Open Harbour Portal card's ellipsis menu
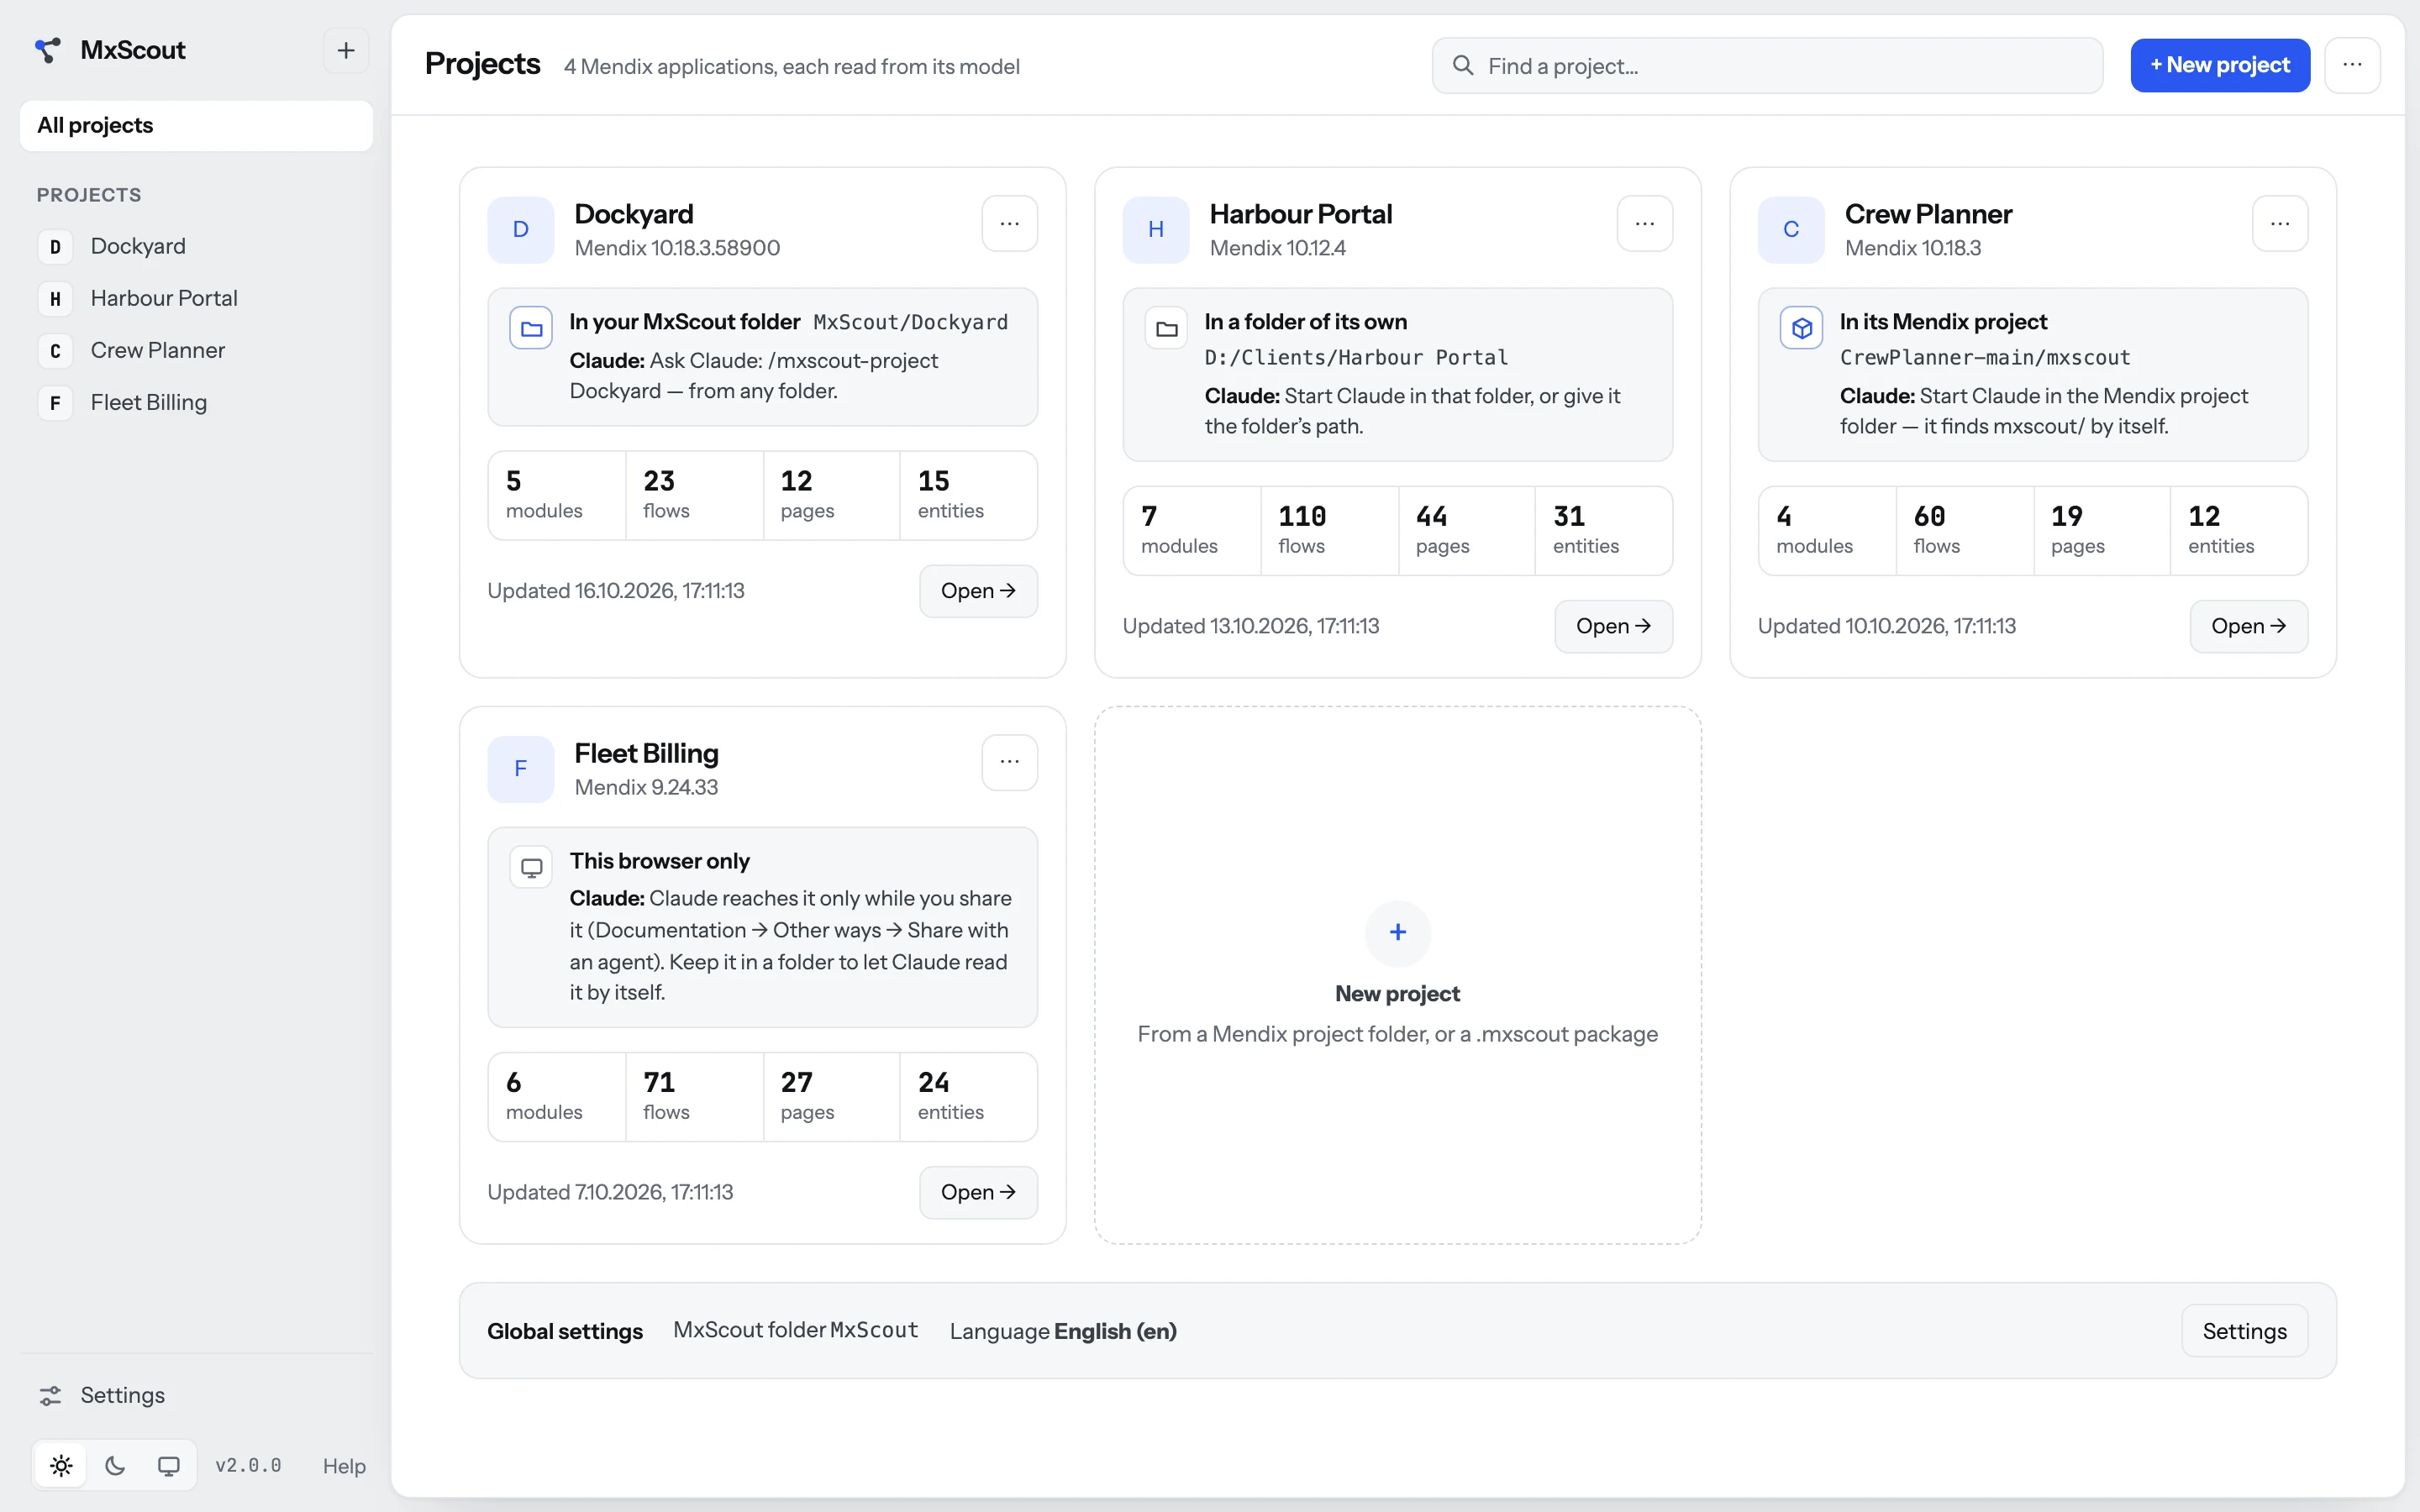2420x1512 pixels. click(x=1644, y=224)
